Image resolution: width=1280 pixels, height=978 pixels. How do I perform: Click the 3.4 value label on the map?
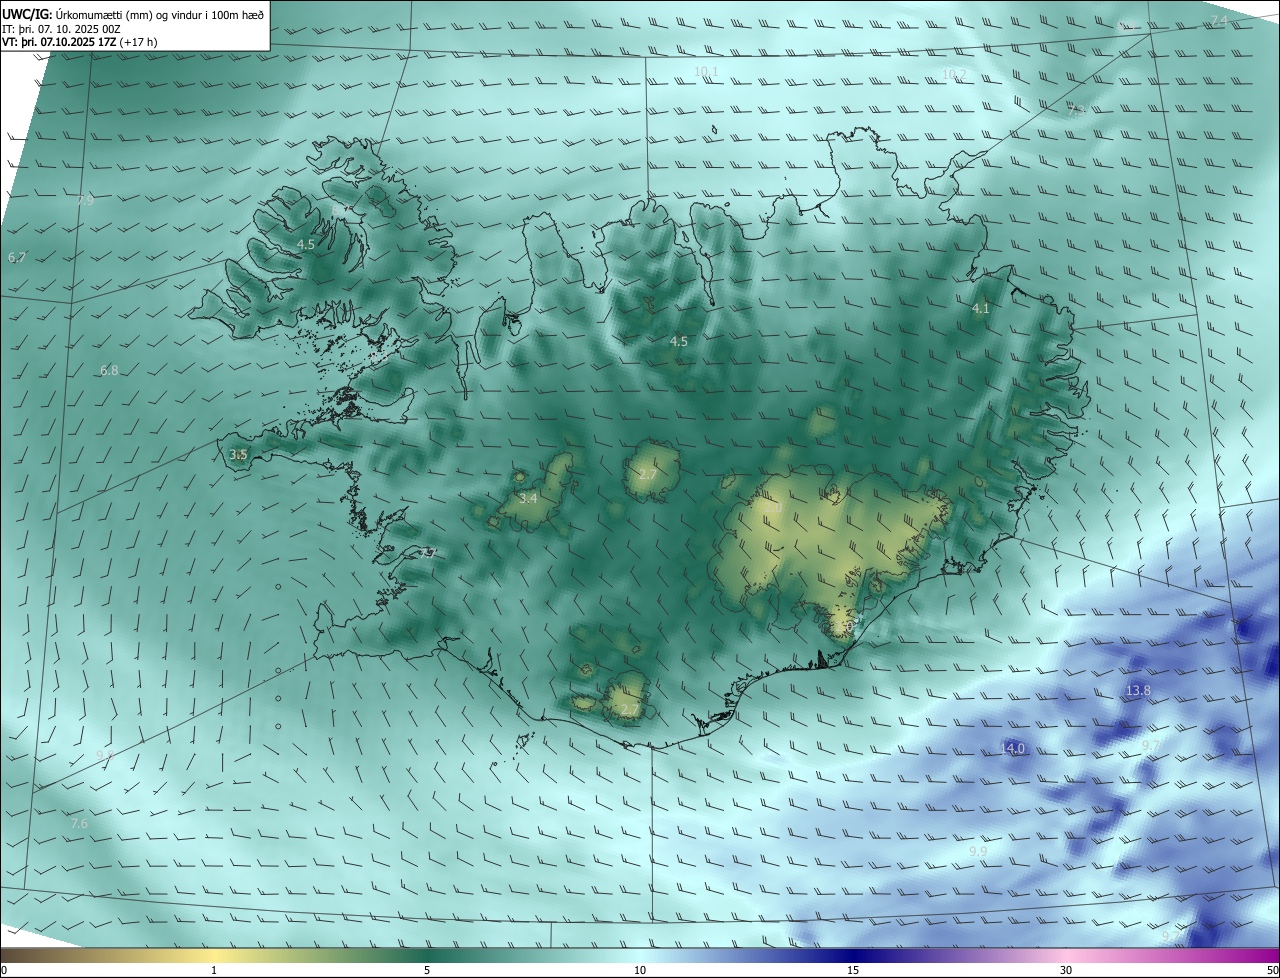click(528, 498)
